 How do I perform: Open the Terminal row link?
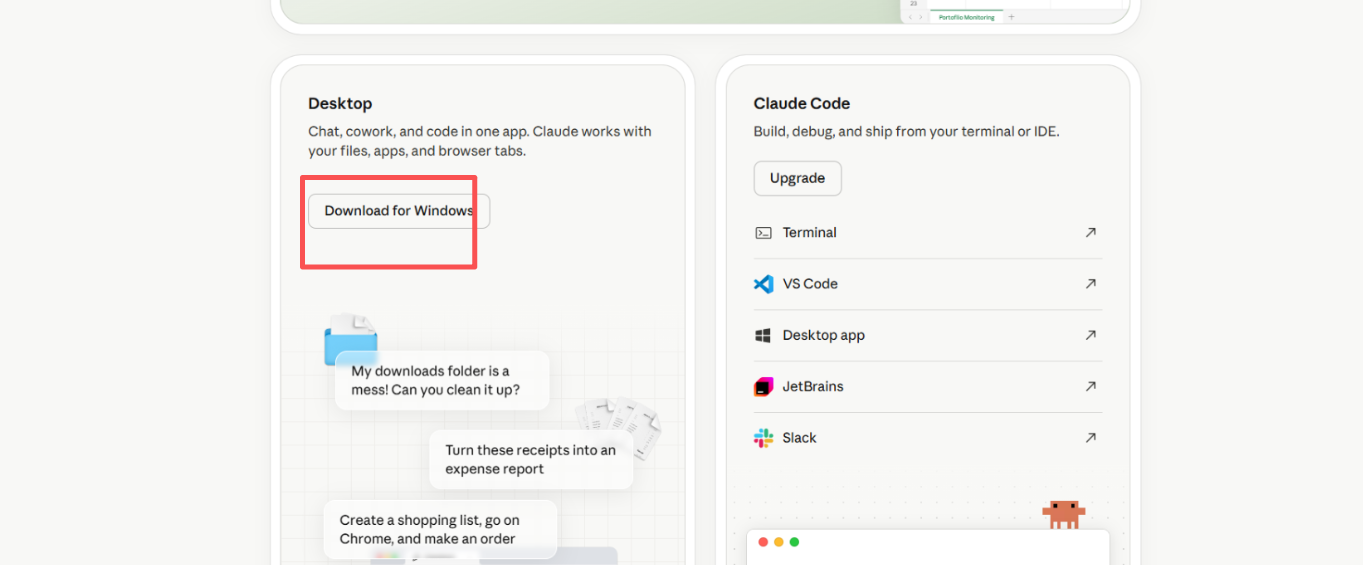tap(927, 233)
